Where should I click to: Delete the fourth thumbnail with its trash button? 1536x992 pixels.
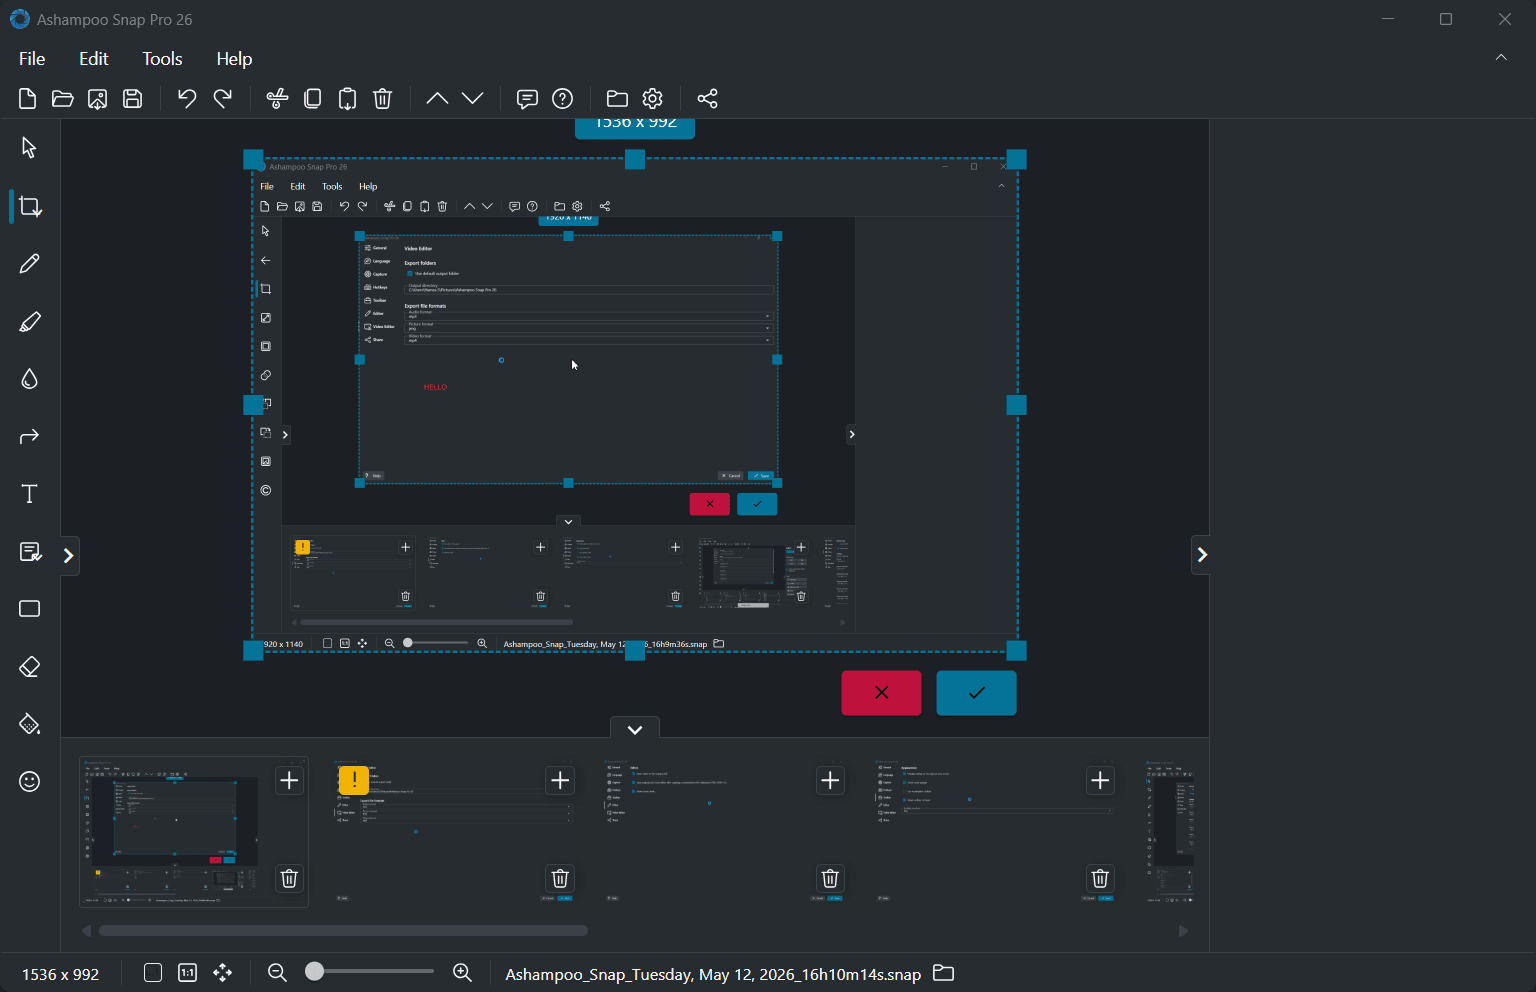[1100, 878]
